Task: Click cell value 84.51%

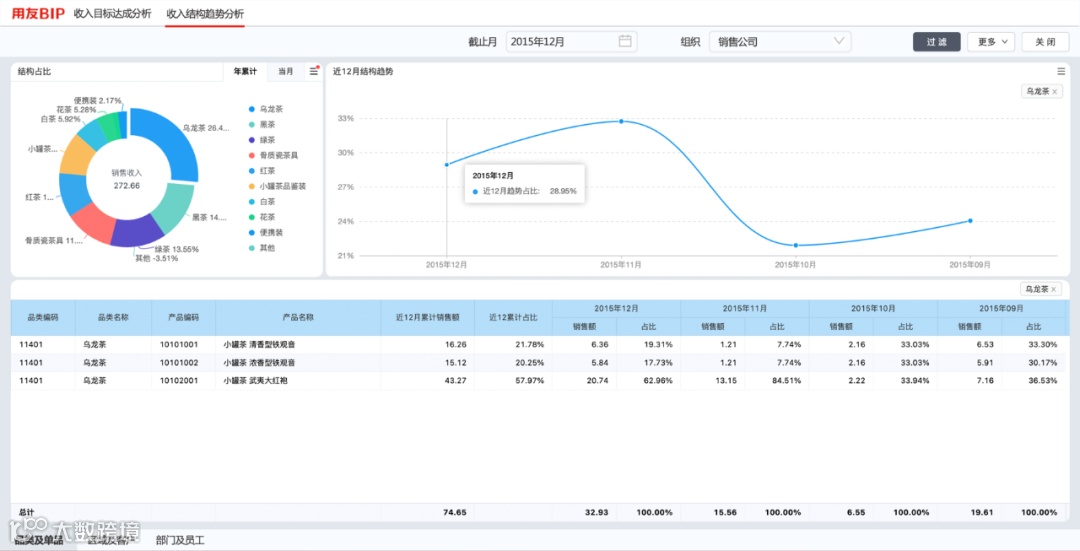Action: (x=786, y=380)
